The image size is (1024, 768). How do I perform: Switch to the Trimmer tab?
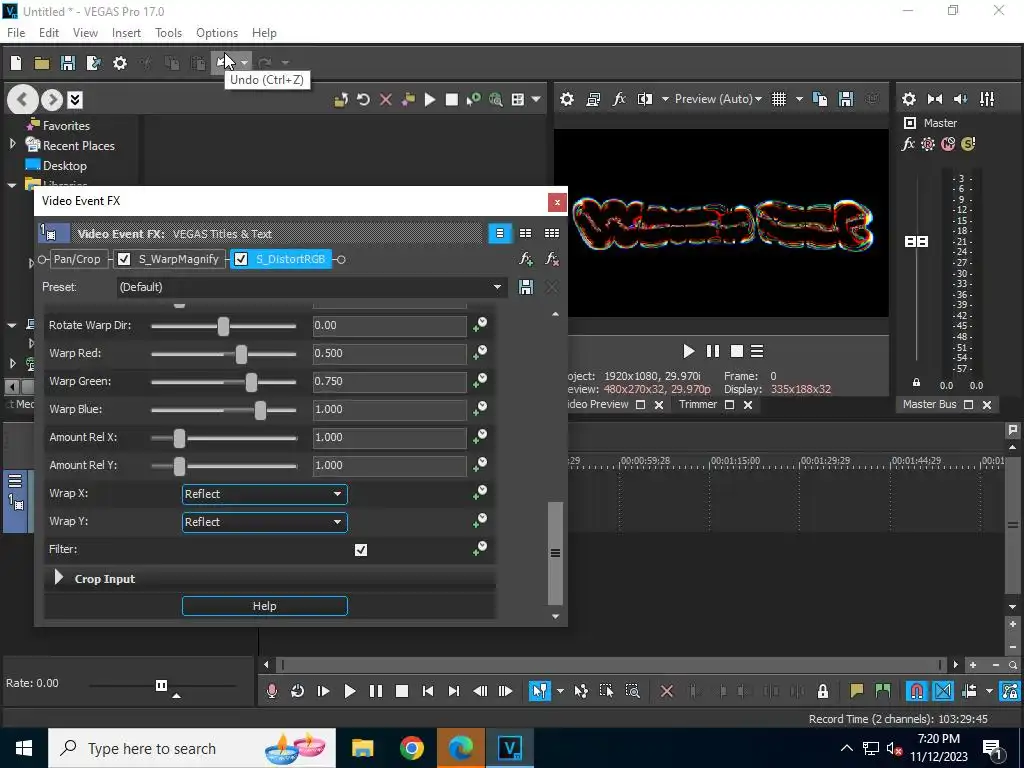[x=697, y=404]
